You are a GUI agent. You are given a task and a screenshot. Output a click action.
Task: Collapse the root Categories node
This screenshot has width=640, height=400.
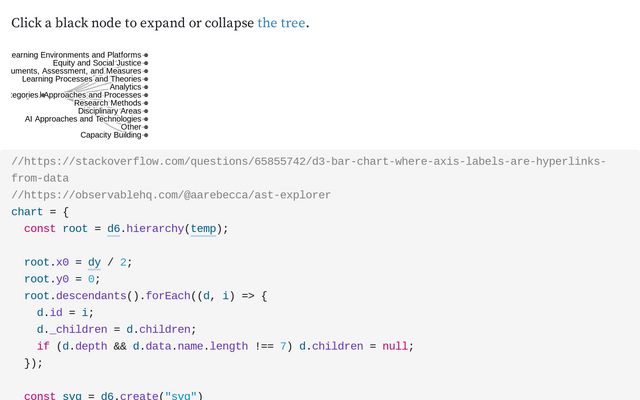(x=43, y=95)
